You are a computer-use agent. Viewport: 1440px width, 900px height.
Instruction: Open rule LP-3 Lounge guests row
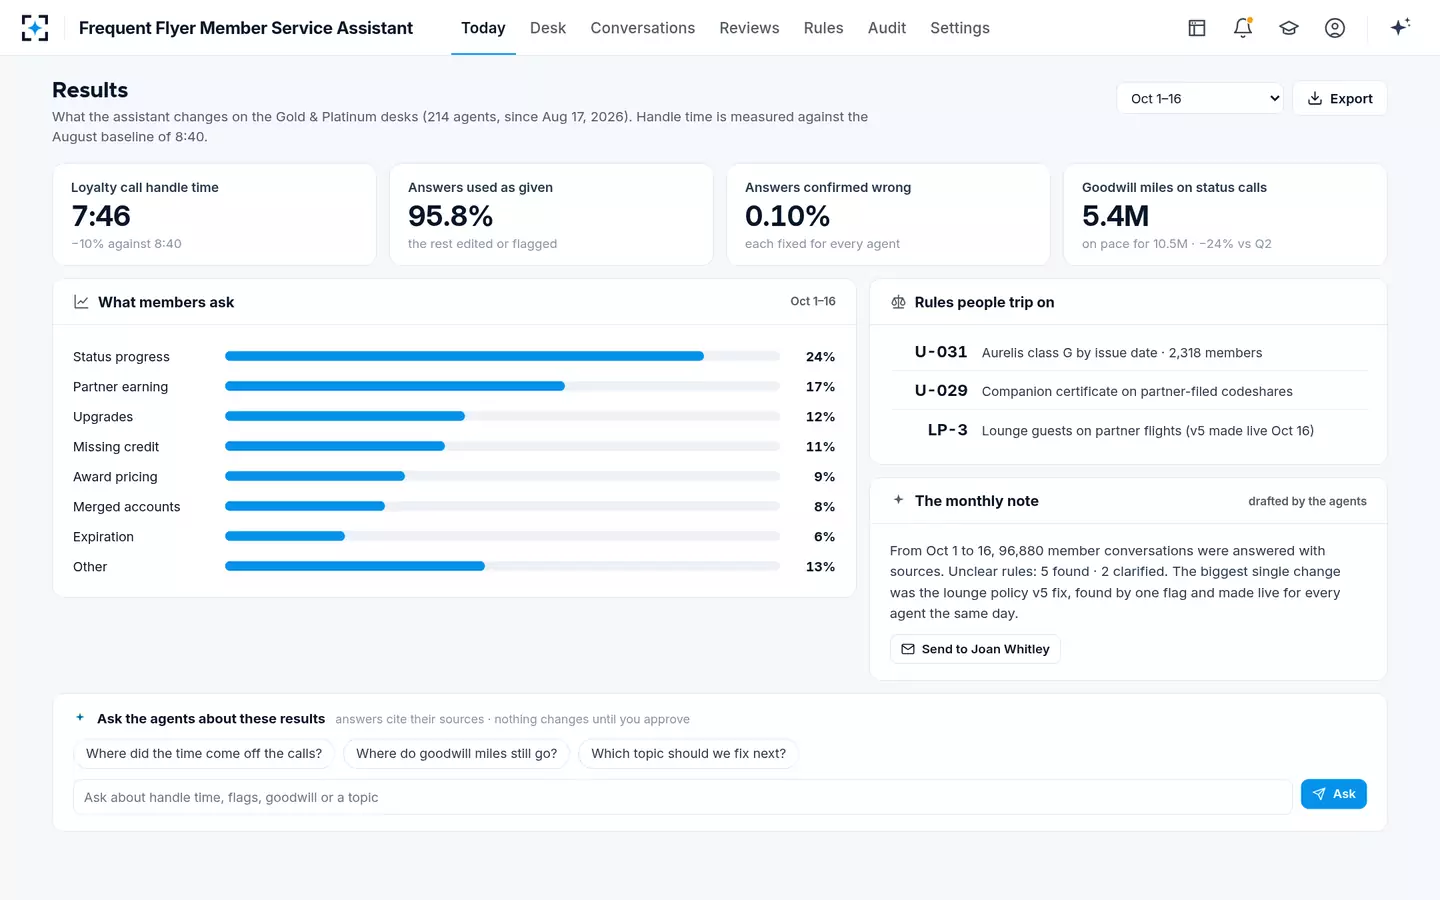pos(1128,430)
